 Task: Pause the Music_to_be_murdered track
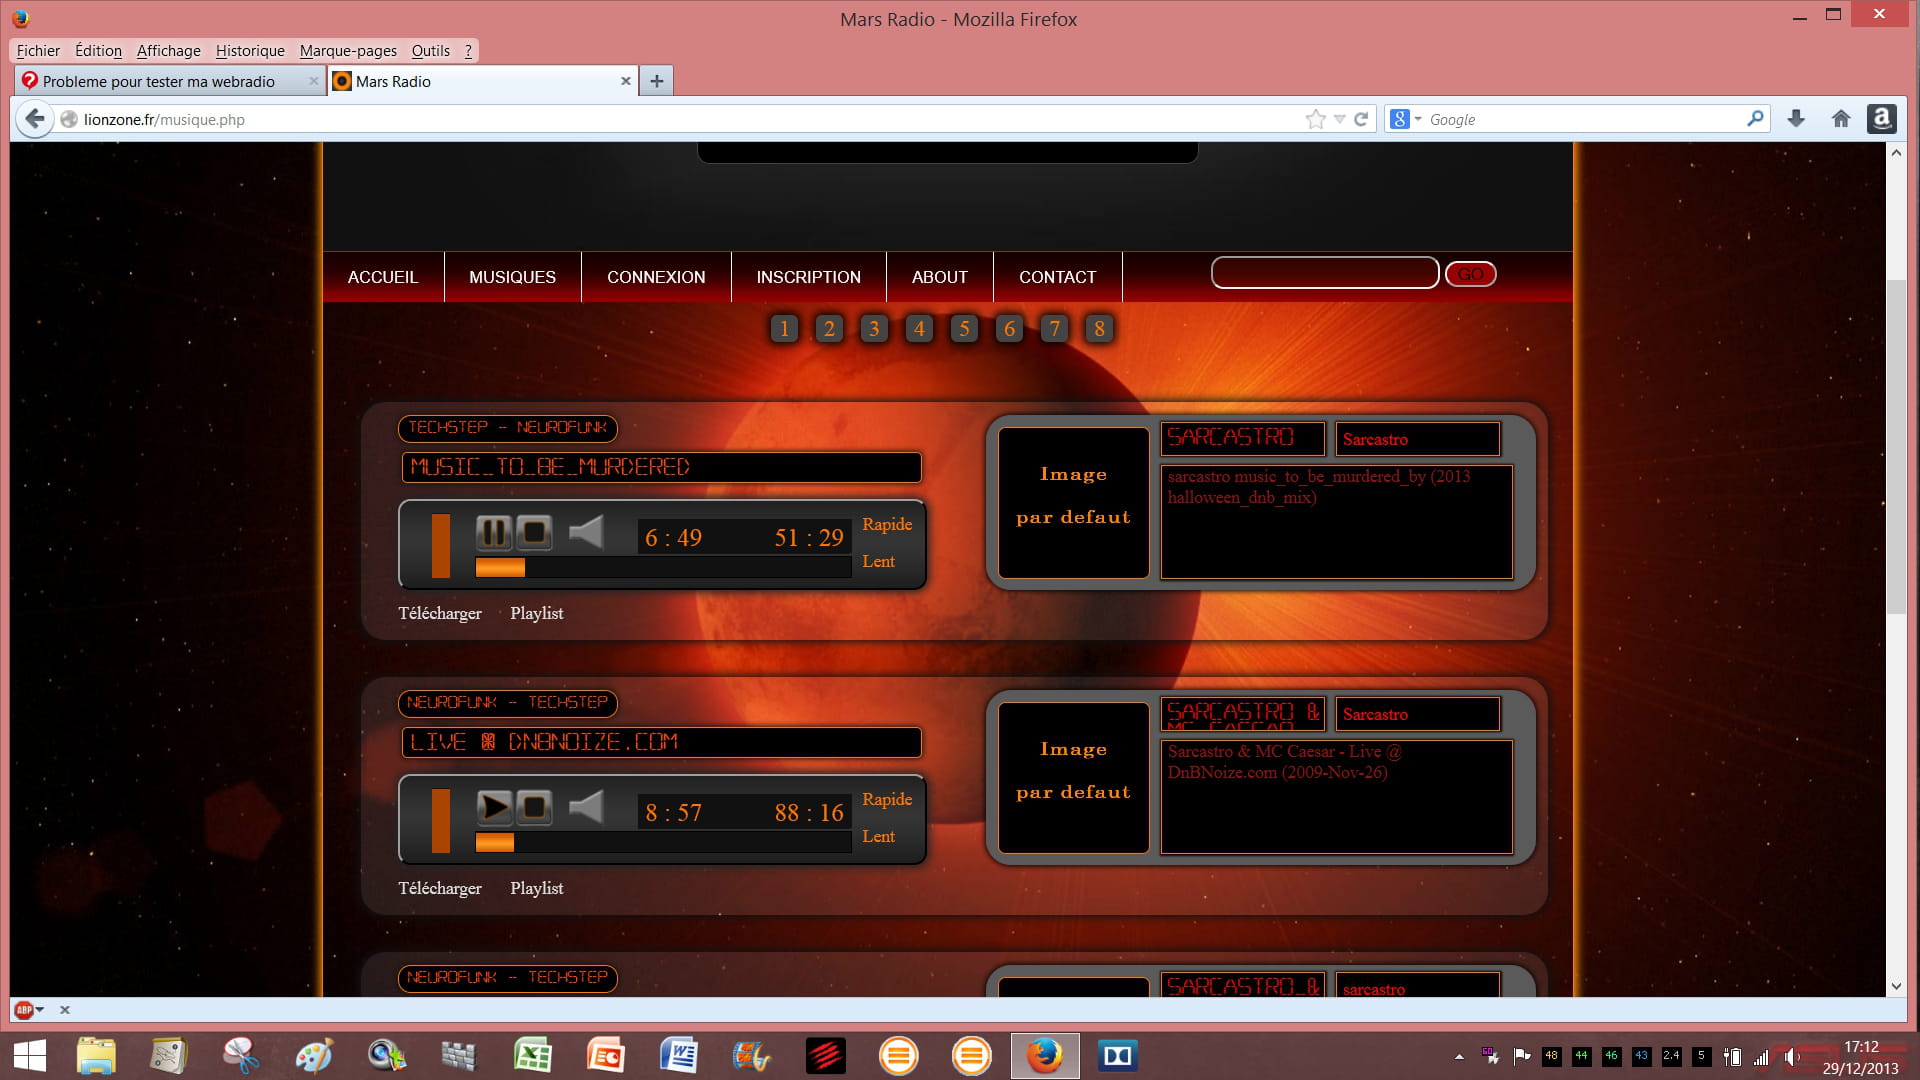[493, 532]
